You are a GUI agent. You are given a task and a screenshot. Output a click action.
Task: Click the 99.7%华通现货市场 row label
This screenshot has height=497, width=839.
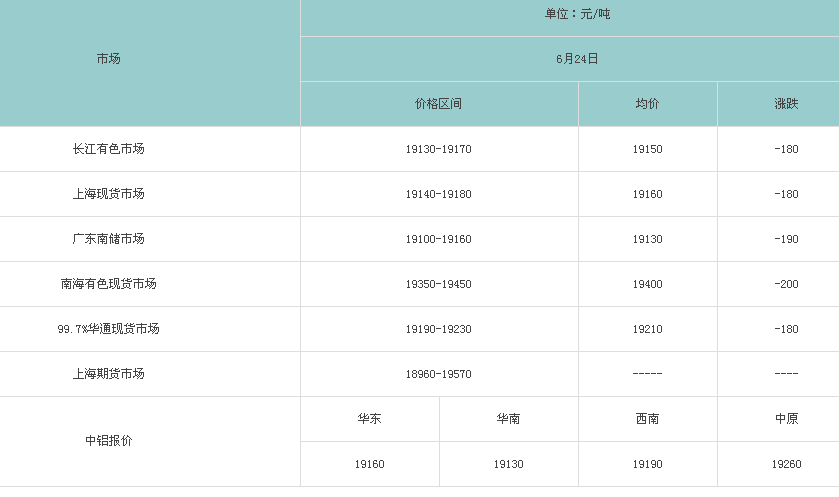point(108,329)
